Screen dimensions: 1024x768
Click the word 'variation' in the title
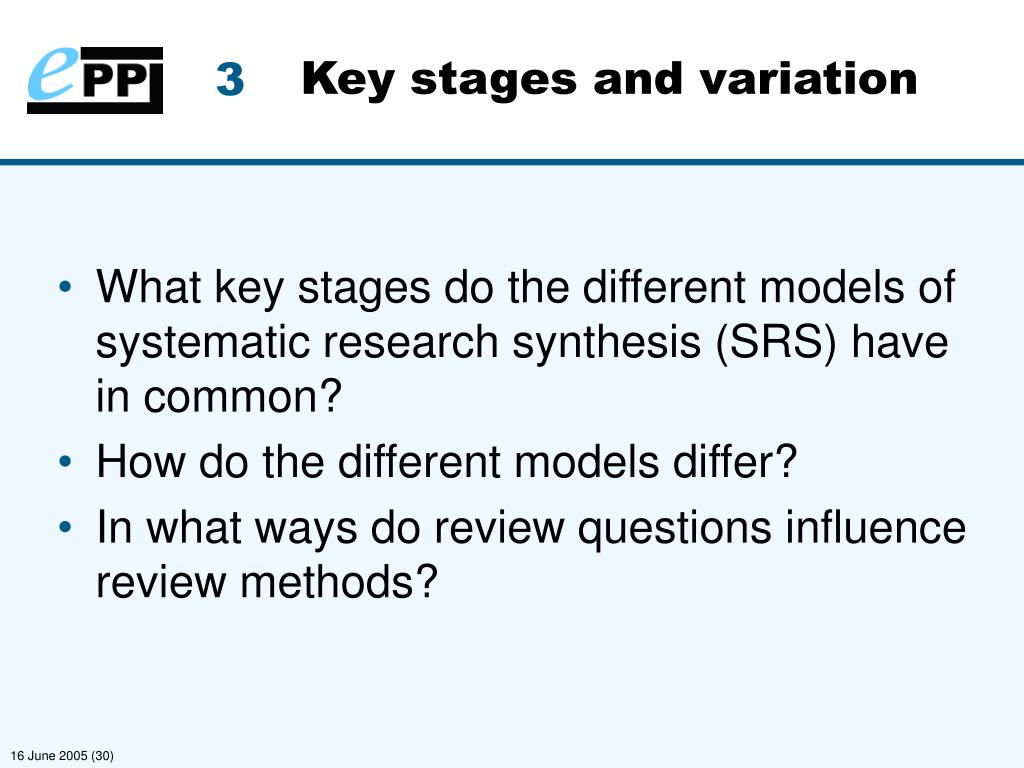[808, 78]
